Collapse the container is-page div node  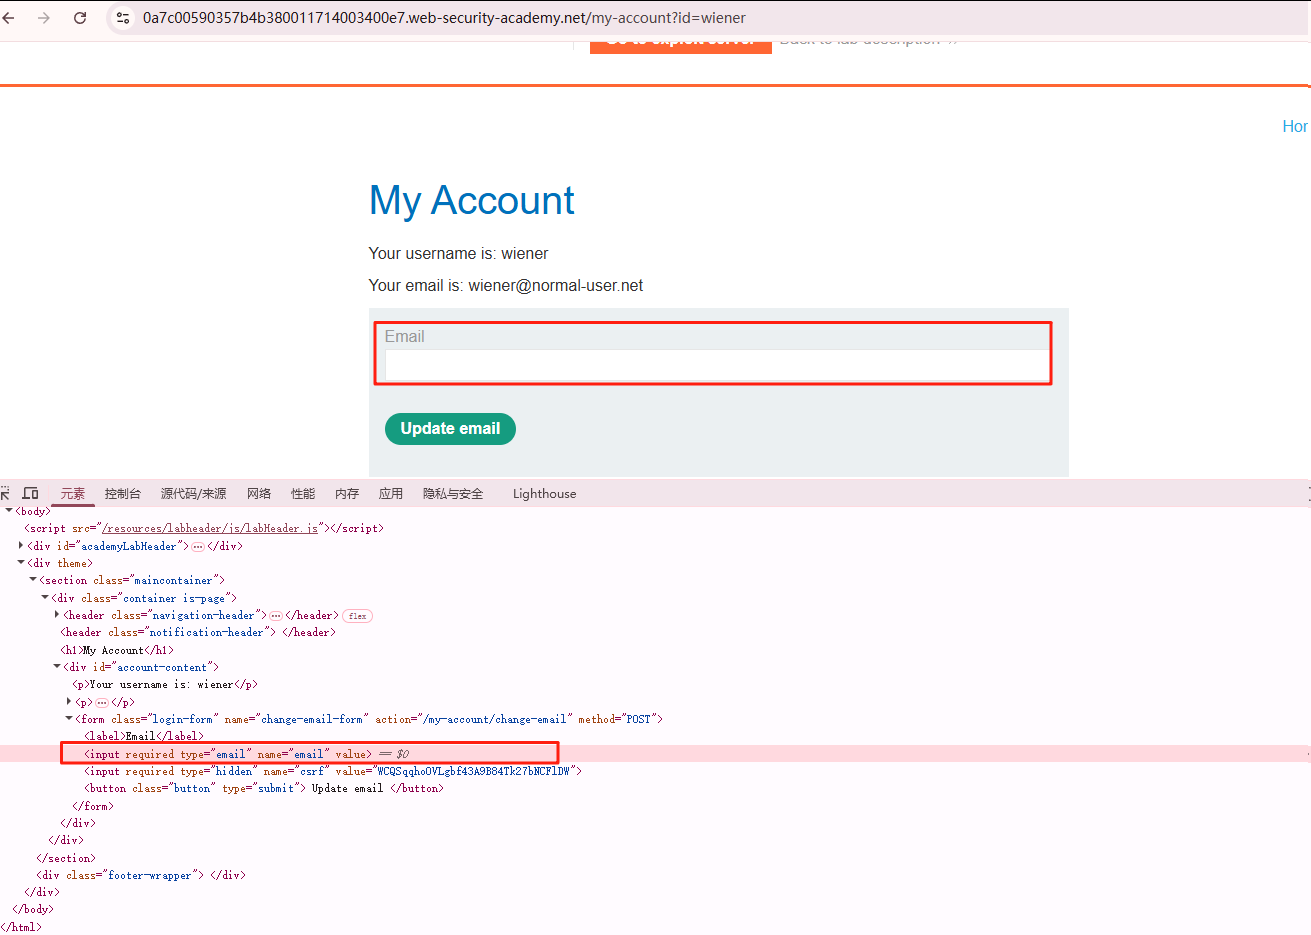click(x=45, y=598)
